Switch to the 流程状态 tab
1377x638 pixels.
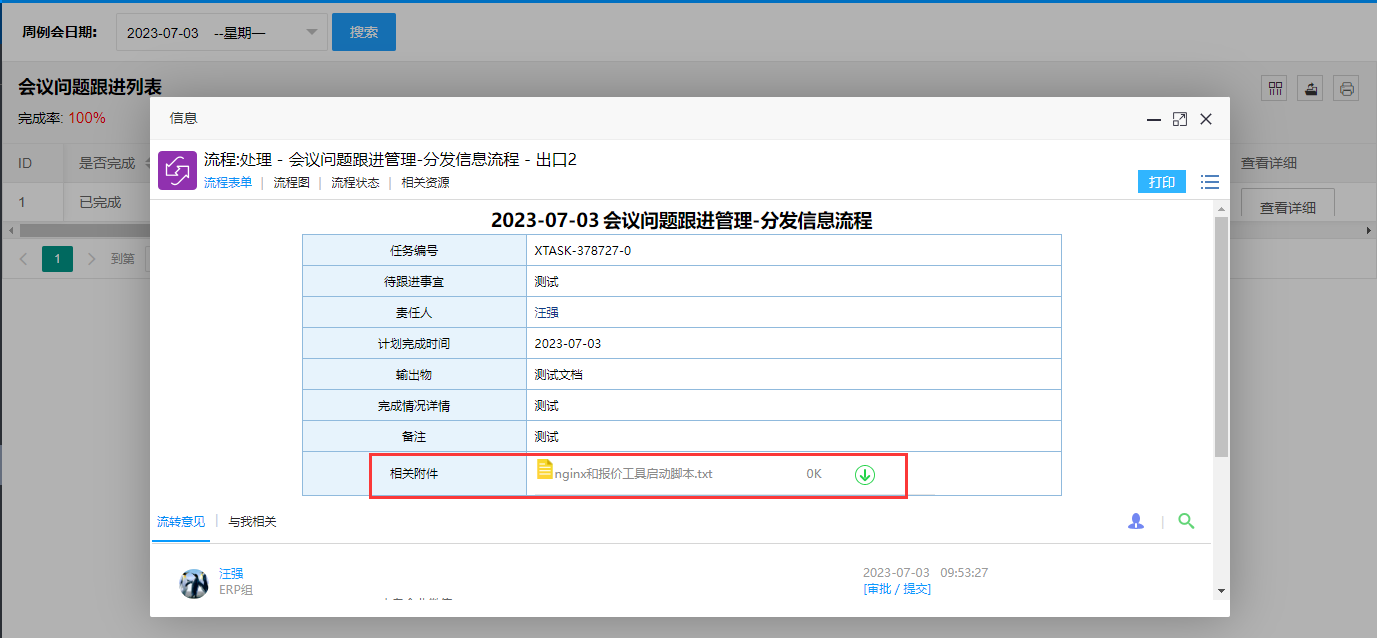tap(355, 183)
